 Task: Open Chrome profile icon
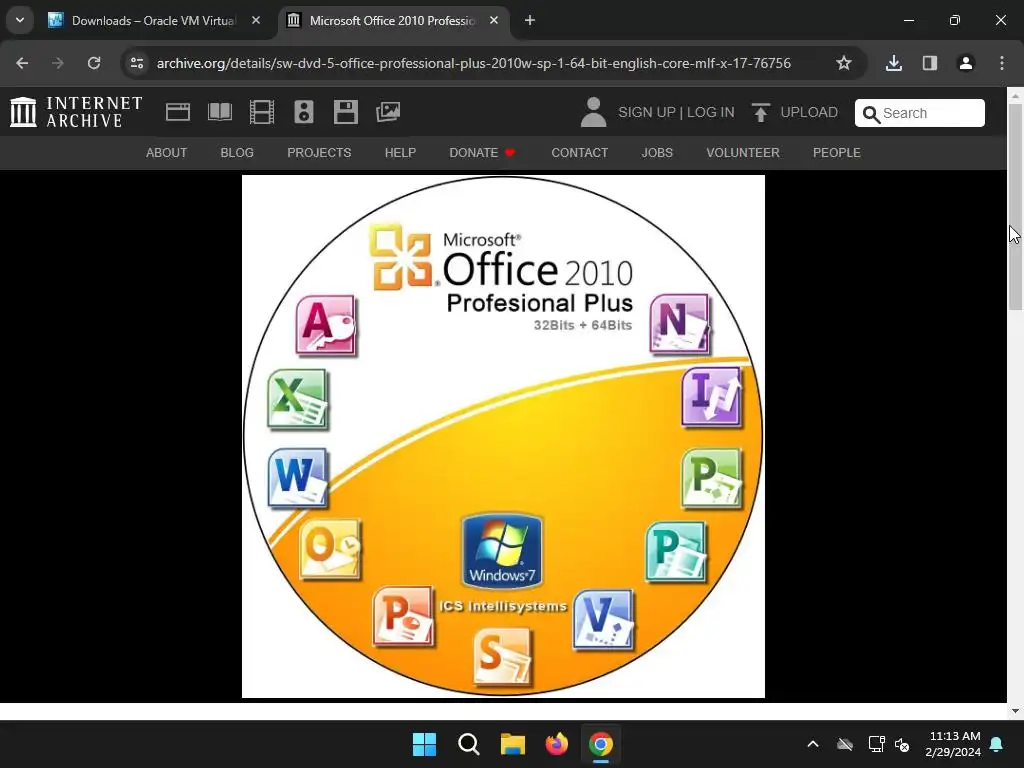point(966,63)
